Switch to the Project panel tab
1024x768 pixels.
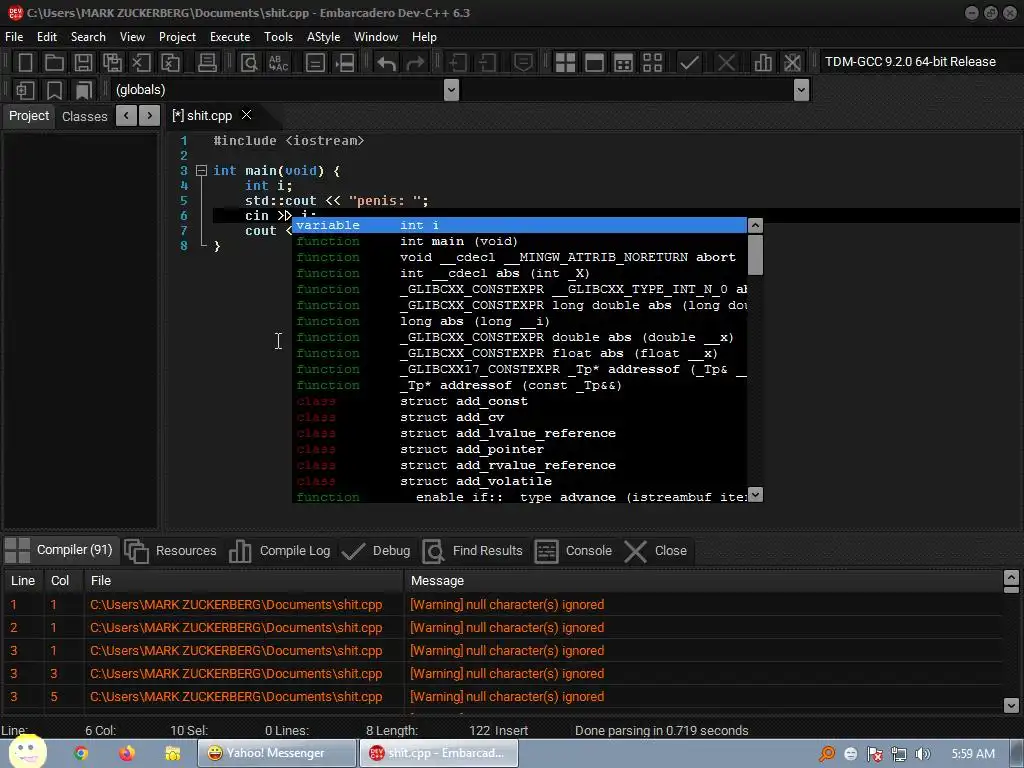[29, 116]
